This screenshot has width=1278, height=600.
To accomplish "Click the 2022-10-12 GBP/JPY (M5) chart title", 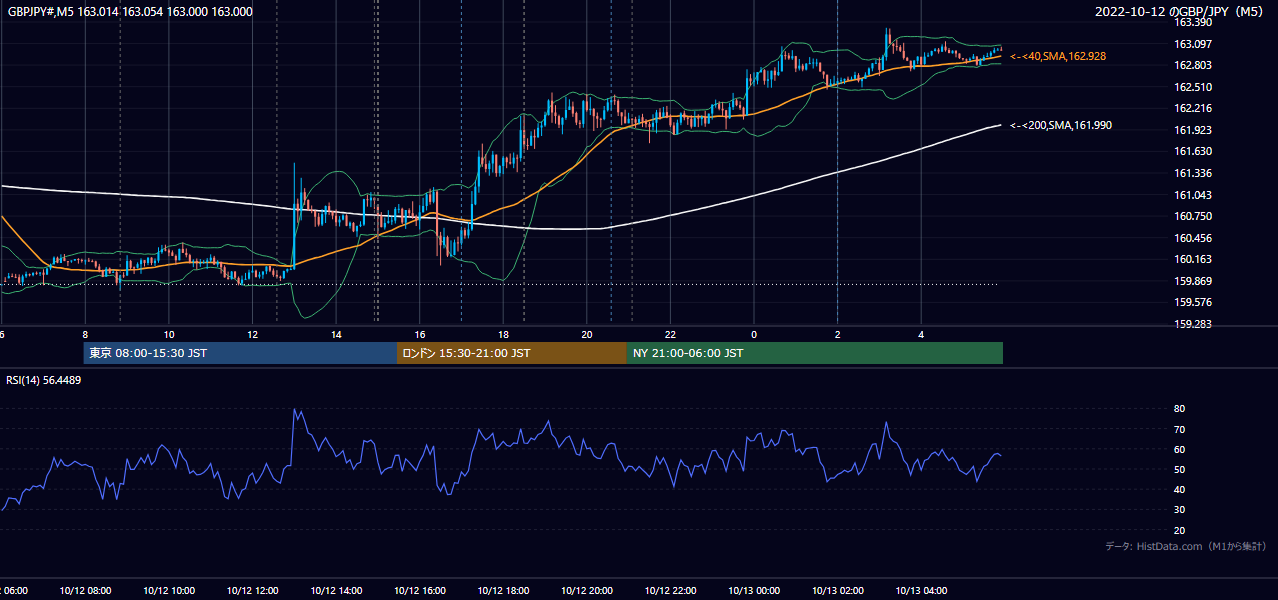I will click(x=1181, y=12).
